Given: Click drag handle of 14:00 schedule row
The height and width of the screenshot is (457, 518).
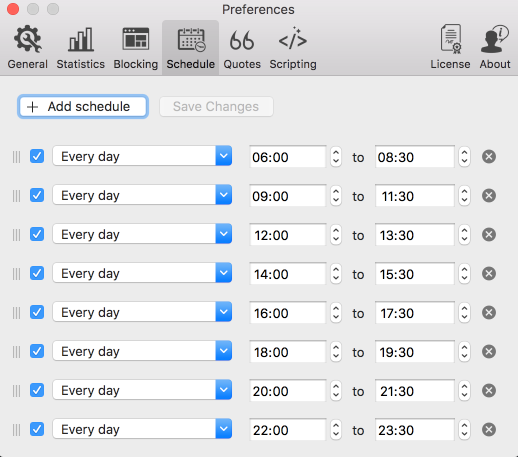Looking at the screenshot, I should point(16,274).
